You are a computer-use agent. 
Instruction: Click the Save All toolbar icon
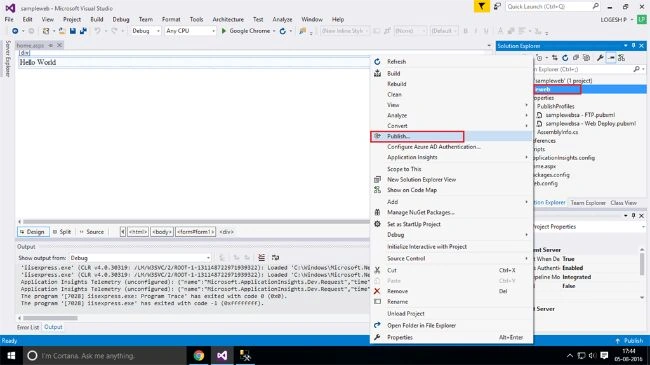click(83, 31)
